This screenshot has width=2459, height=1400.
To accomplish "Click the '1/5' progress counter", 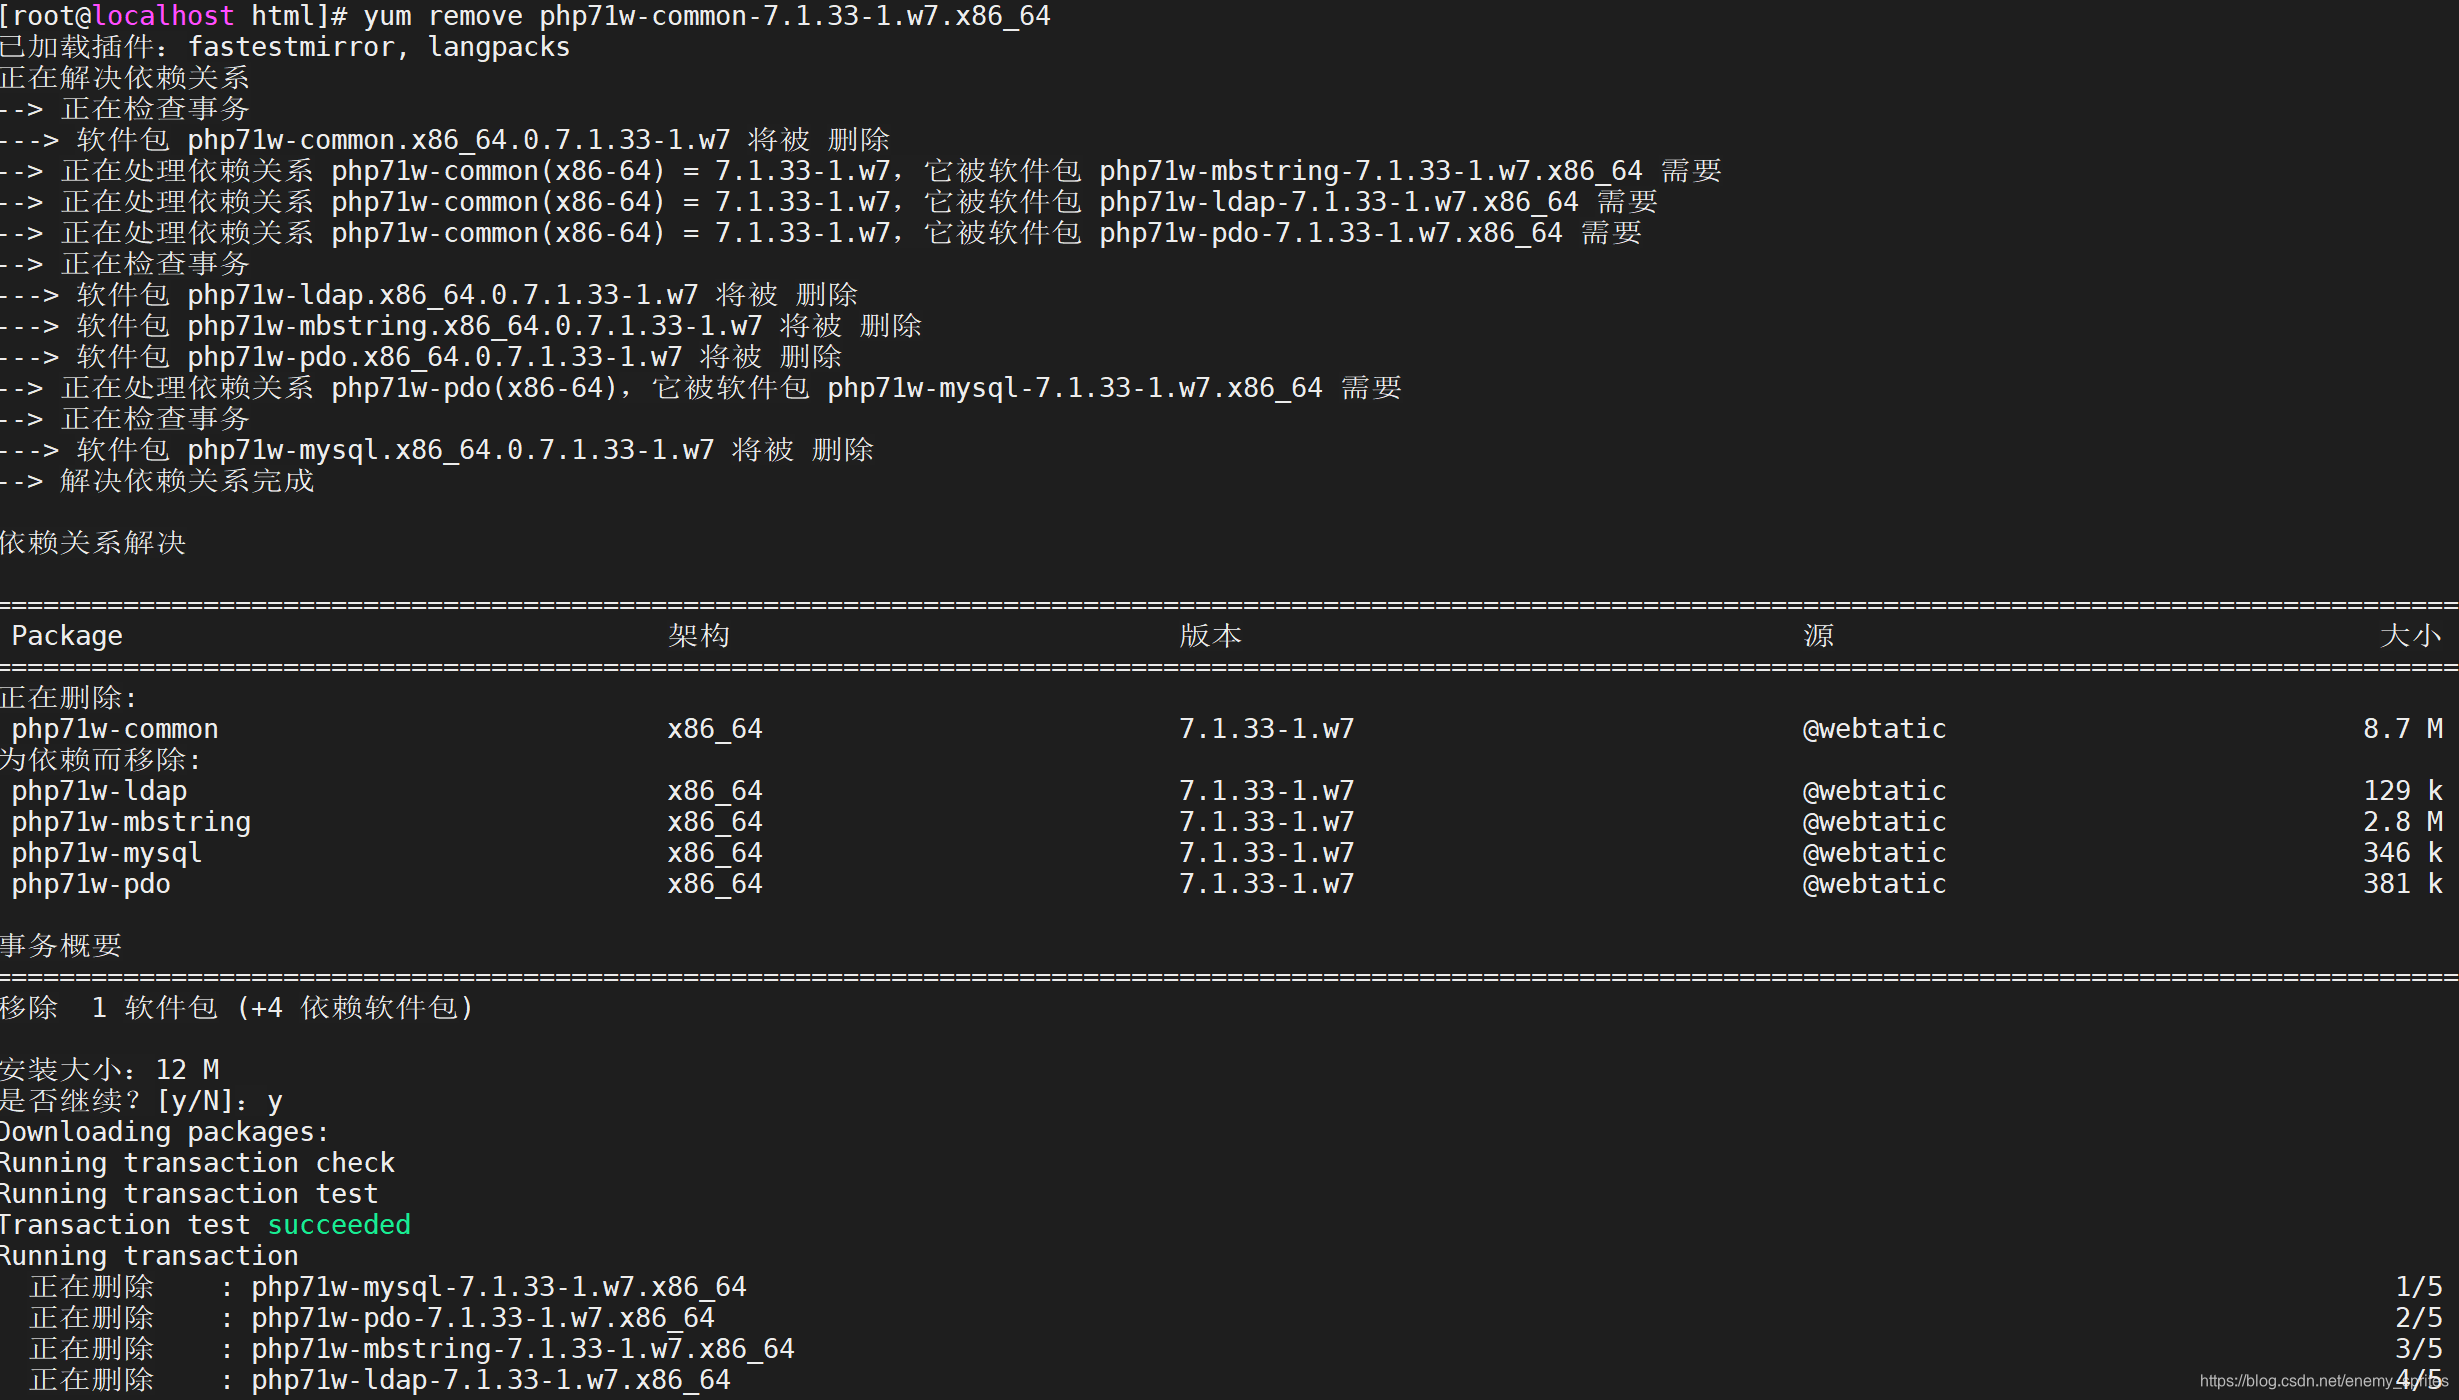I will tap(2419, 1287).
